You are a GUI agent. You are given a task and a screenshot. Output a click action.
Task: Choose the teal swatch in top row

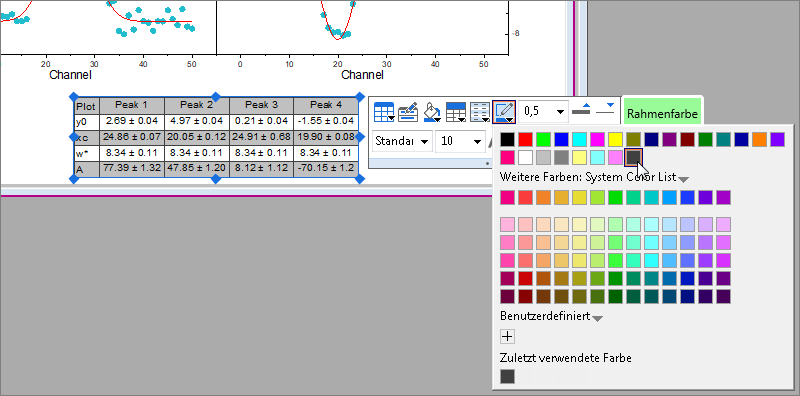723,139
